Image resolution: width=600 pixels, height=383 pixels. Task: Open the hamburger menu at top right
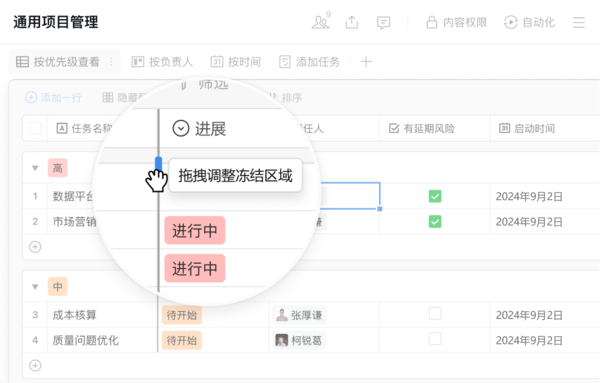click(579, 22)
